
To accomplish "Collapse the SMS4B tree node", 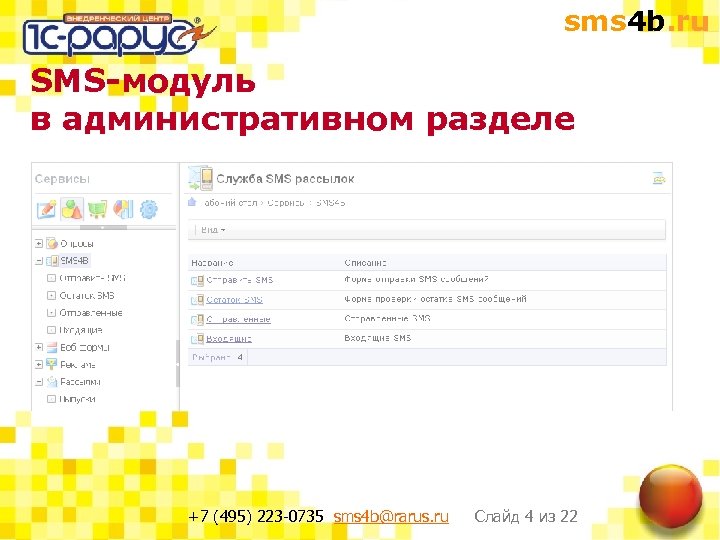I will (39, 261).
